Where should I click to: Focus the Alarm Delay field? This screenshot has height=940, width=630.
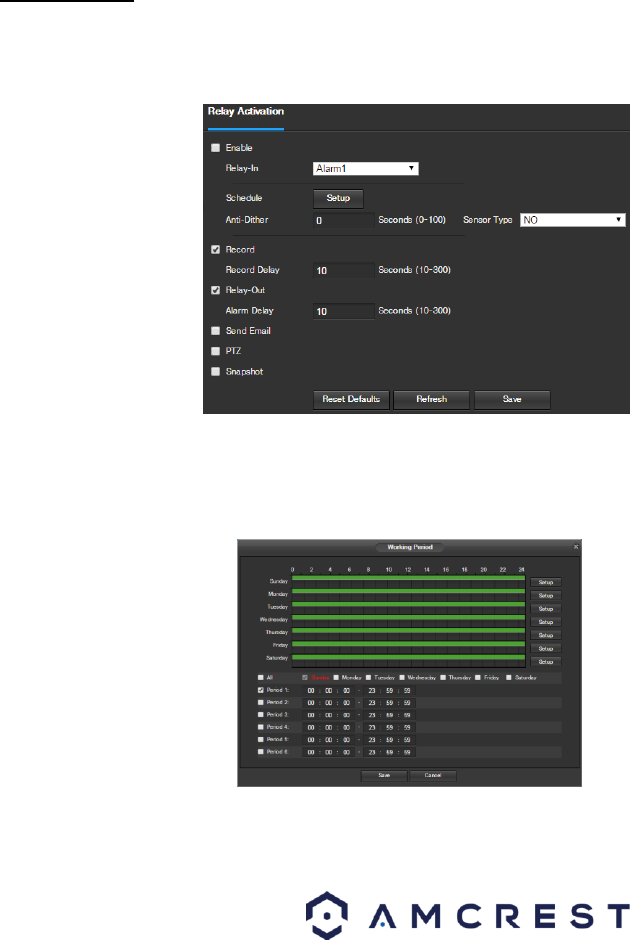point(344,312)
